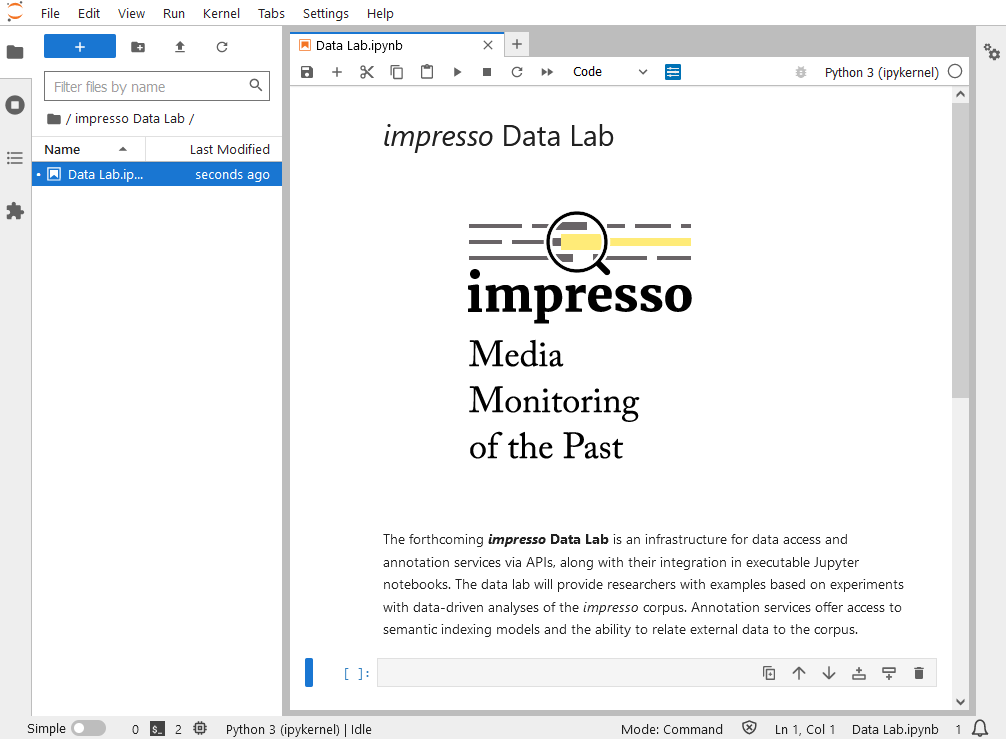
Task: Restart kernel and run all cells
Action: (547, 72)
